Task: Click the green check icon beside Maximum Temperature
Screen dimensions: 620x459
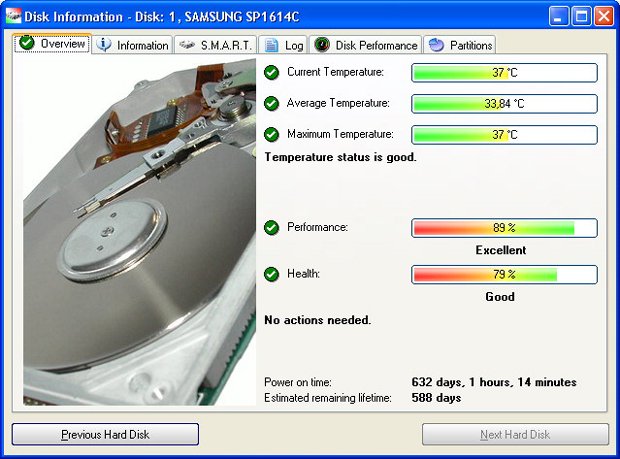Action: click(271, 134)
